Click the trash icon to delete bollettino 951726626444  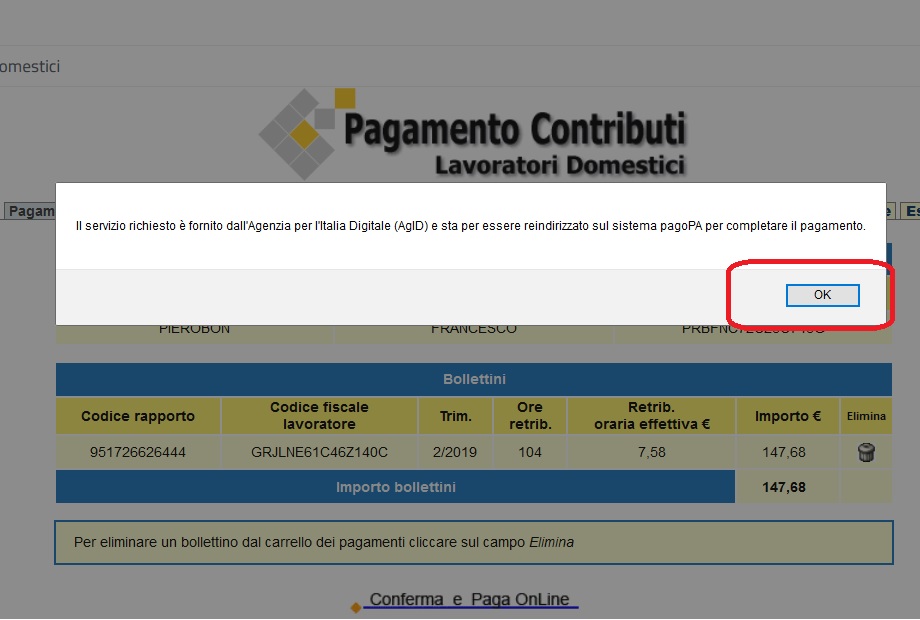865,451
